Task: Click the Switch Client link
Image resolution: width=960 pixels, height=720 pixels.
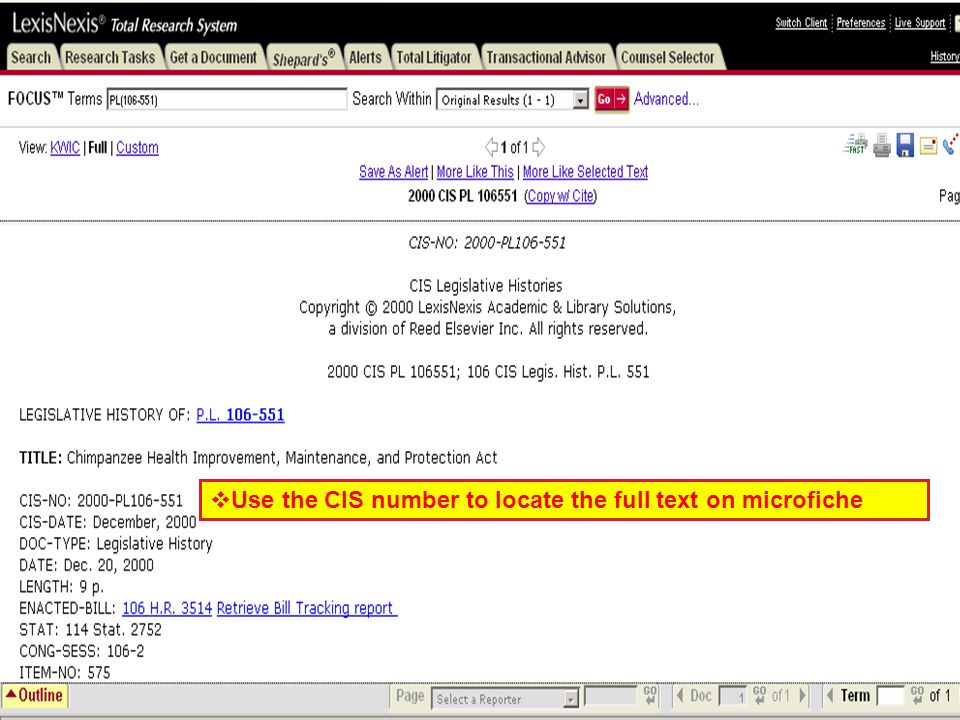Action: coord(801,23)
